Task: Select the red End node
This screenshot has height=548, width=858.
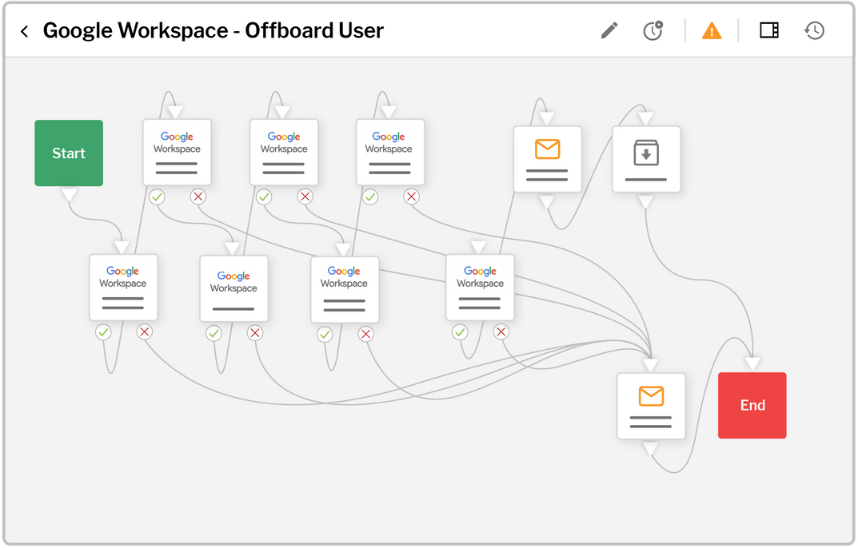Action: point(752,405)
